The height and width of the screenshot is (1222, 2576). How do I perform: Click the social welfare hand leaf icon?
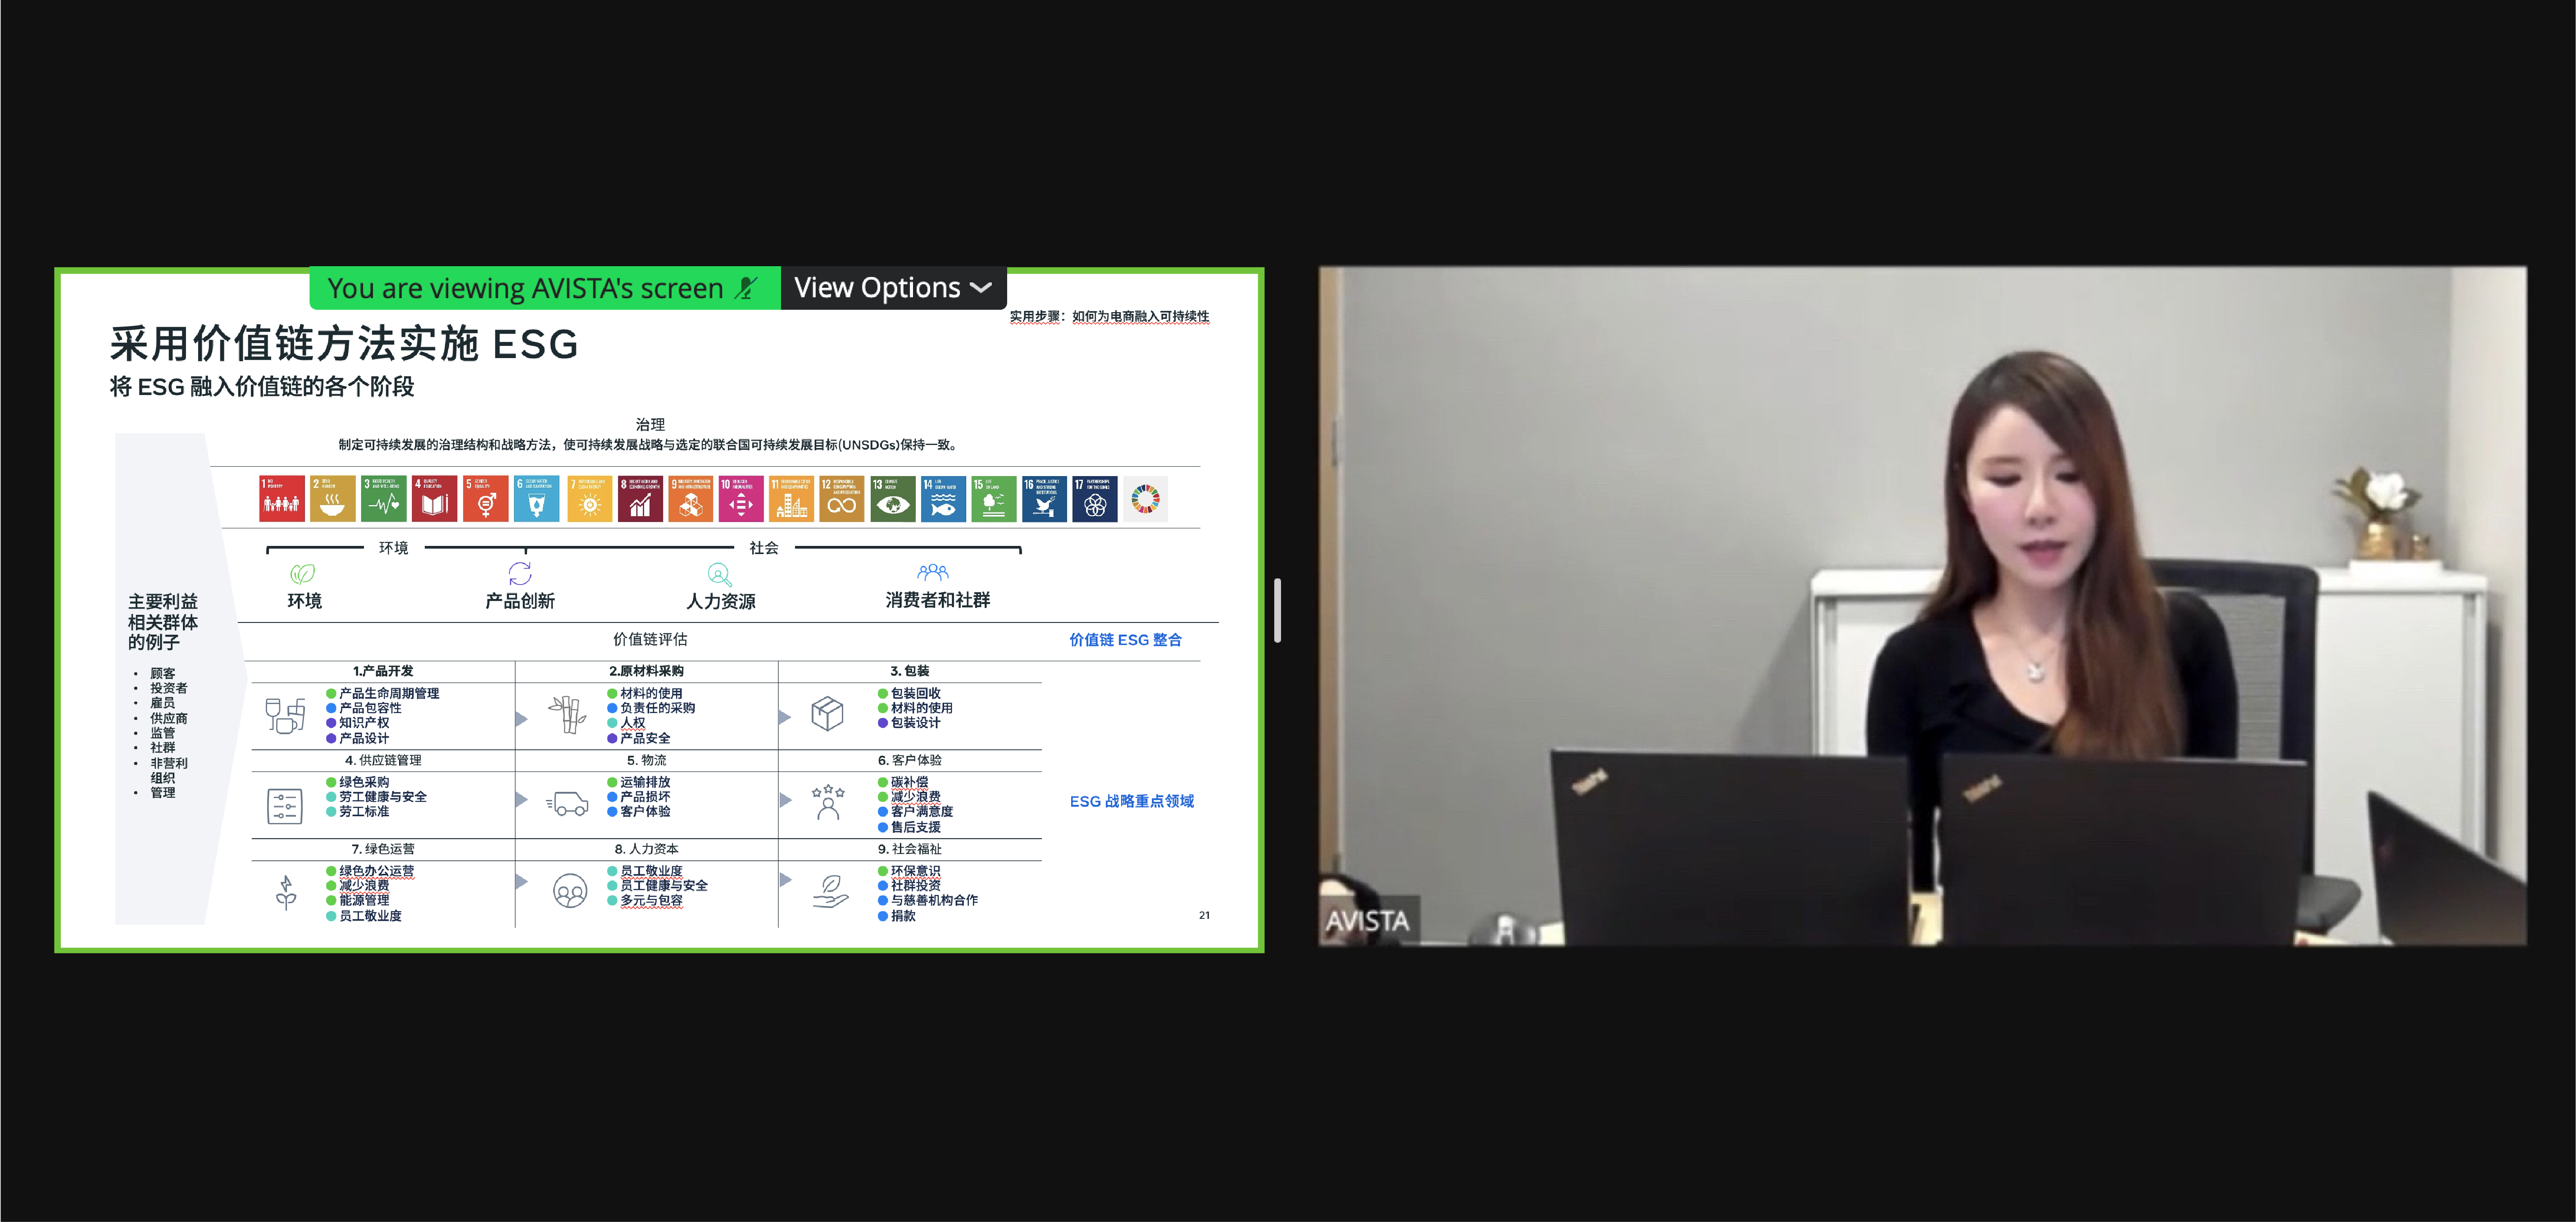pyautogui.click(x=830, y=891)
